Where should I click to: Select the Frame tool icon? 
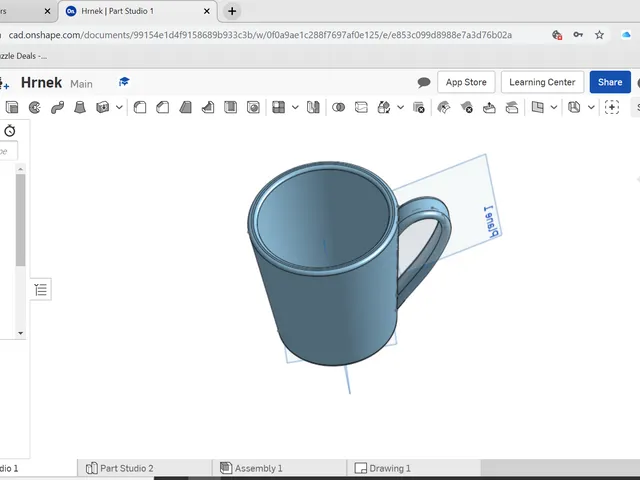574,107
